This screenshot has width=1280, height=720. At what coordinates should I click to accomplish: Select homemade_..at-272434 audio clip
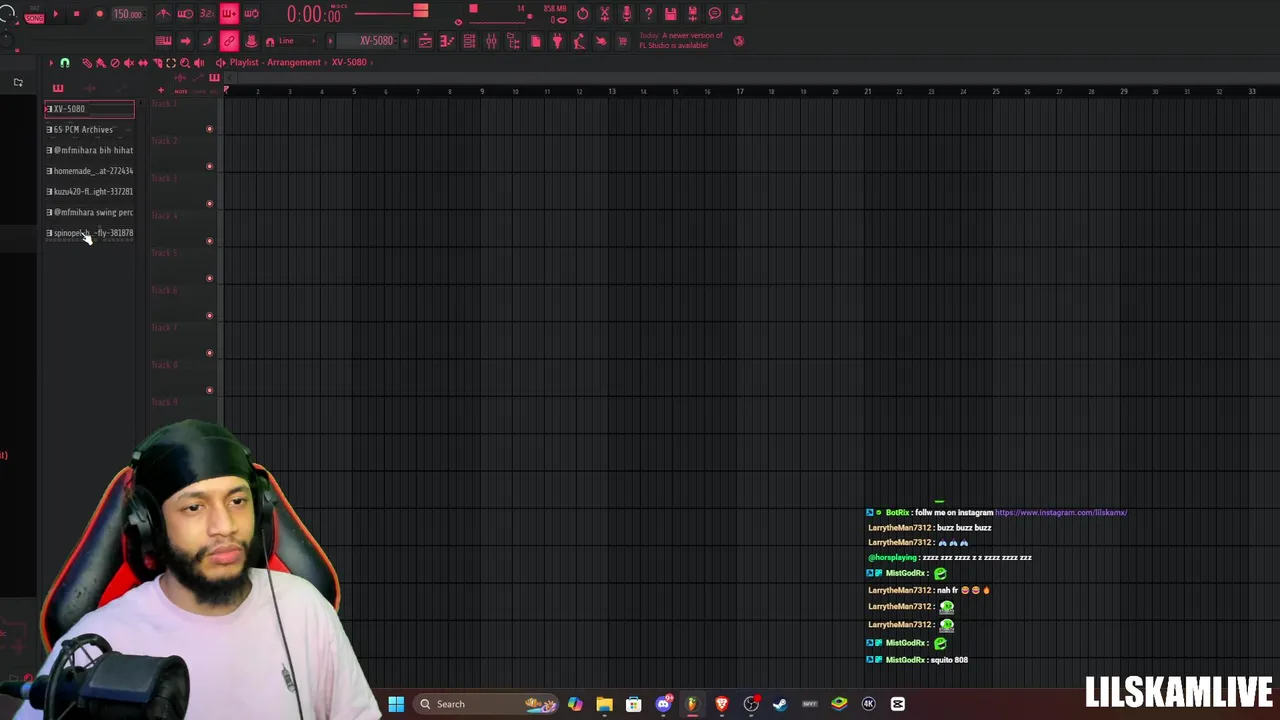[x=89, y=171]
